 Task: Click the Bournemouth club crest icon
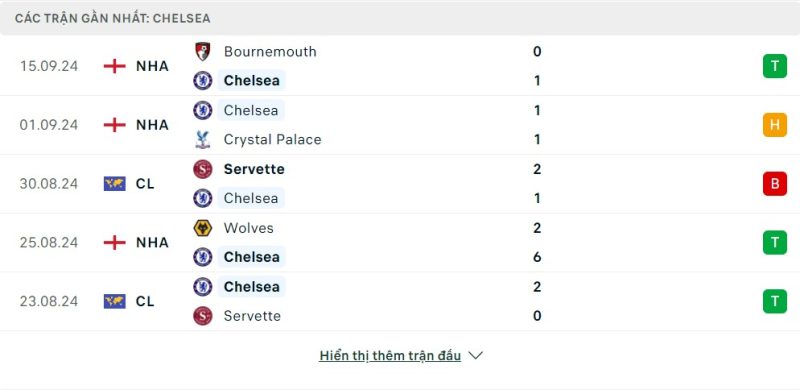click(203, 52)
